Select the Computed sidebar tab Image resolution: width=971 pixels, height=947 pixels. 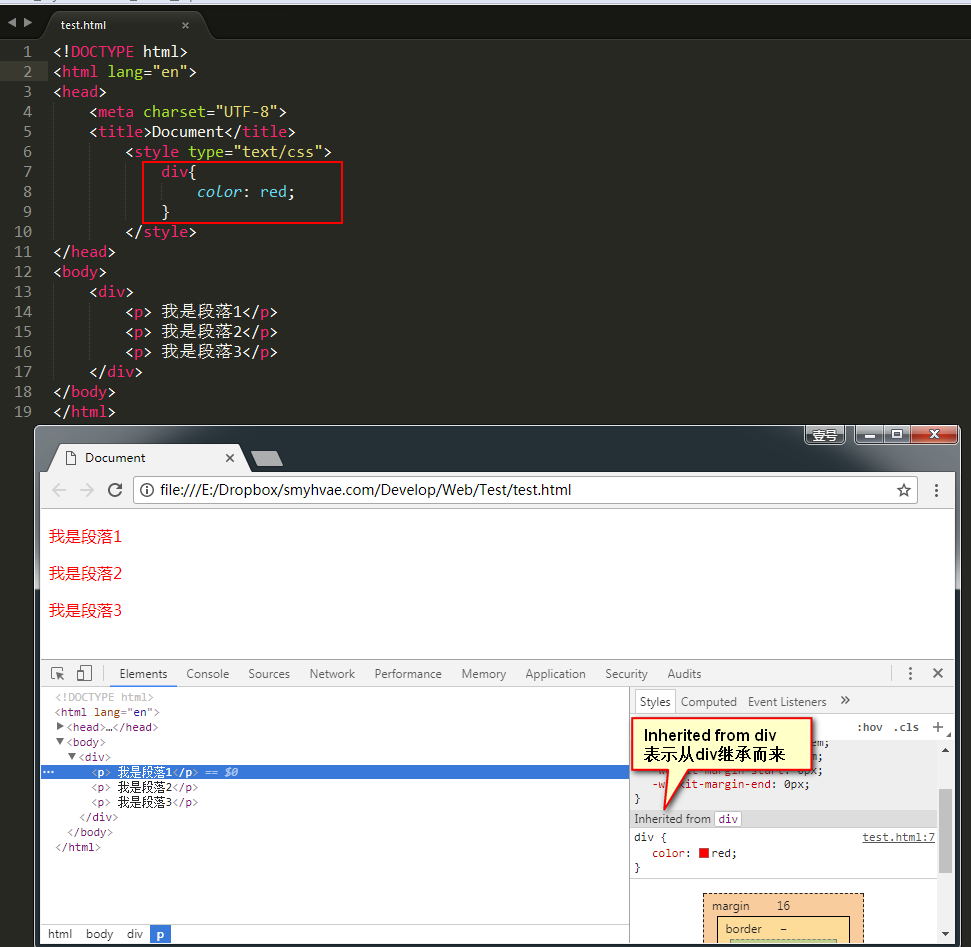(708, 702)
